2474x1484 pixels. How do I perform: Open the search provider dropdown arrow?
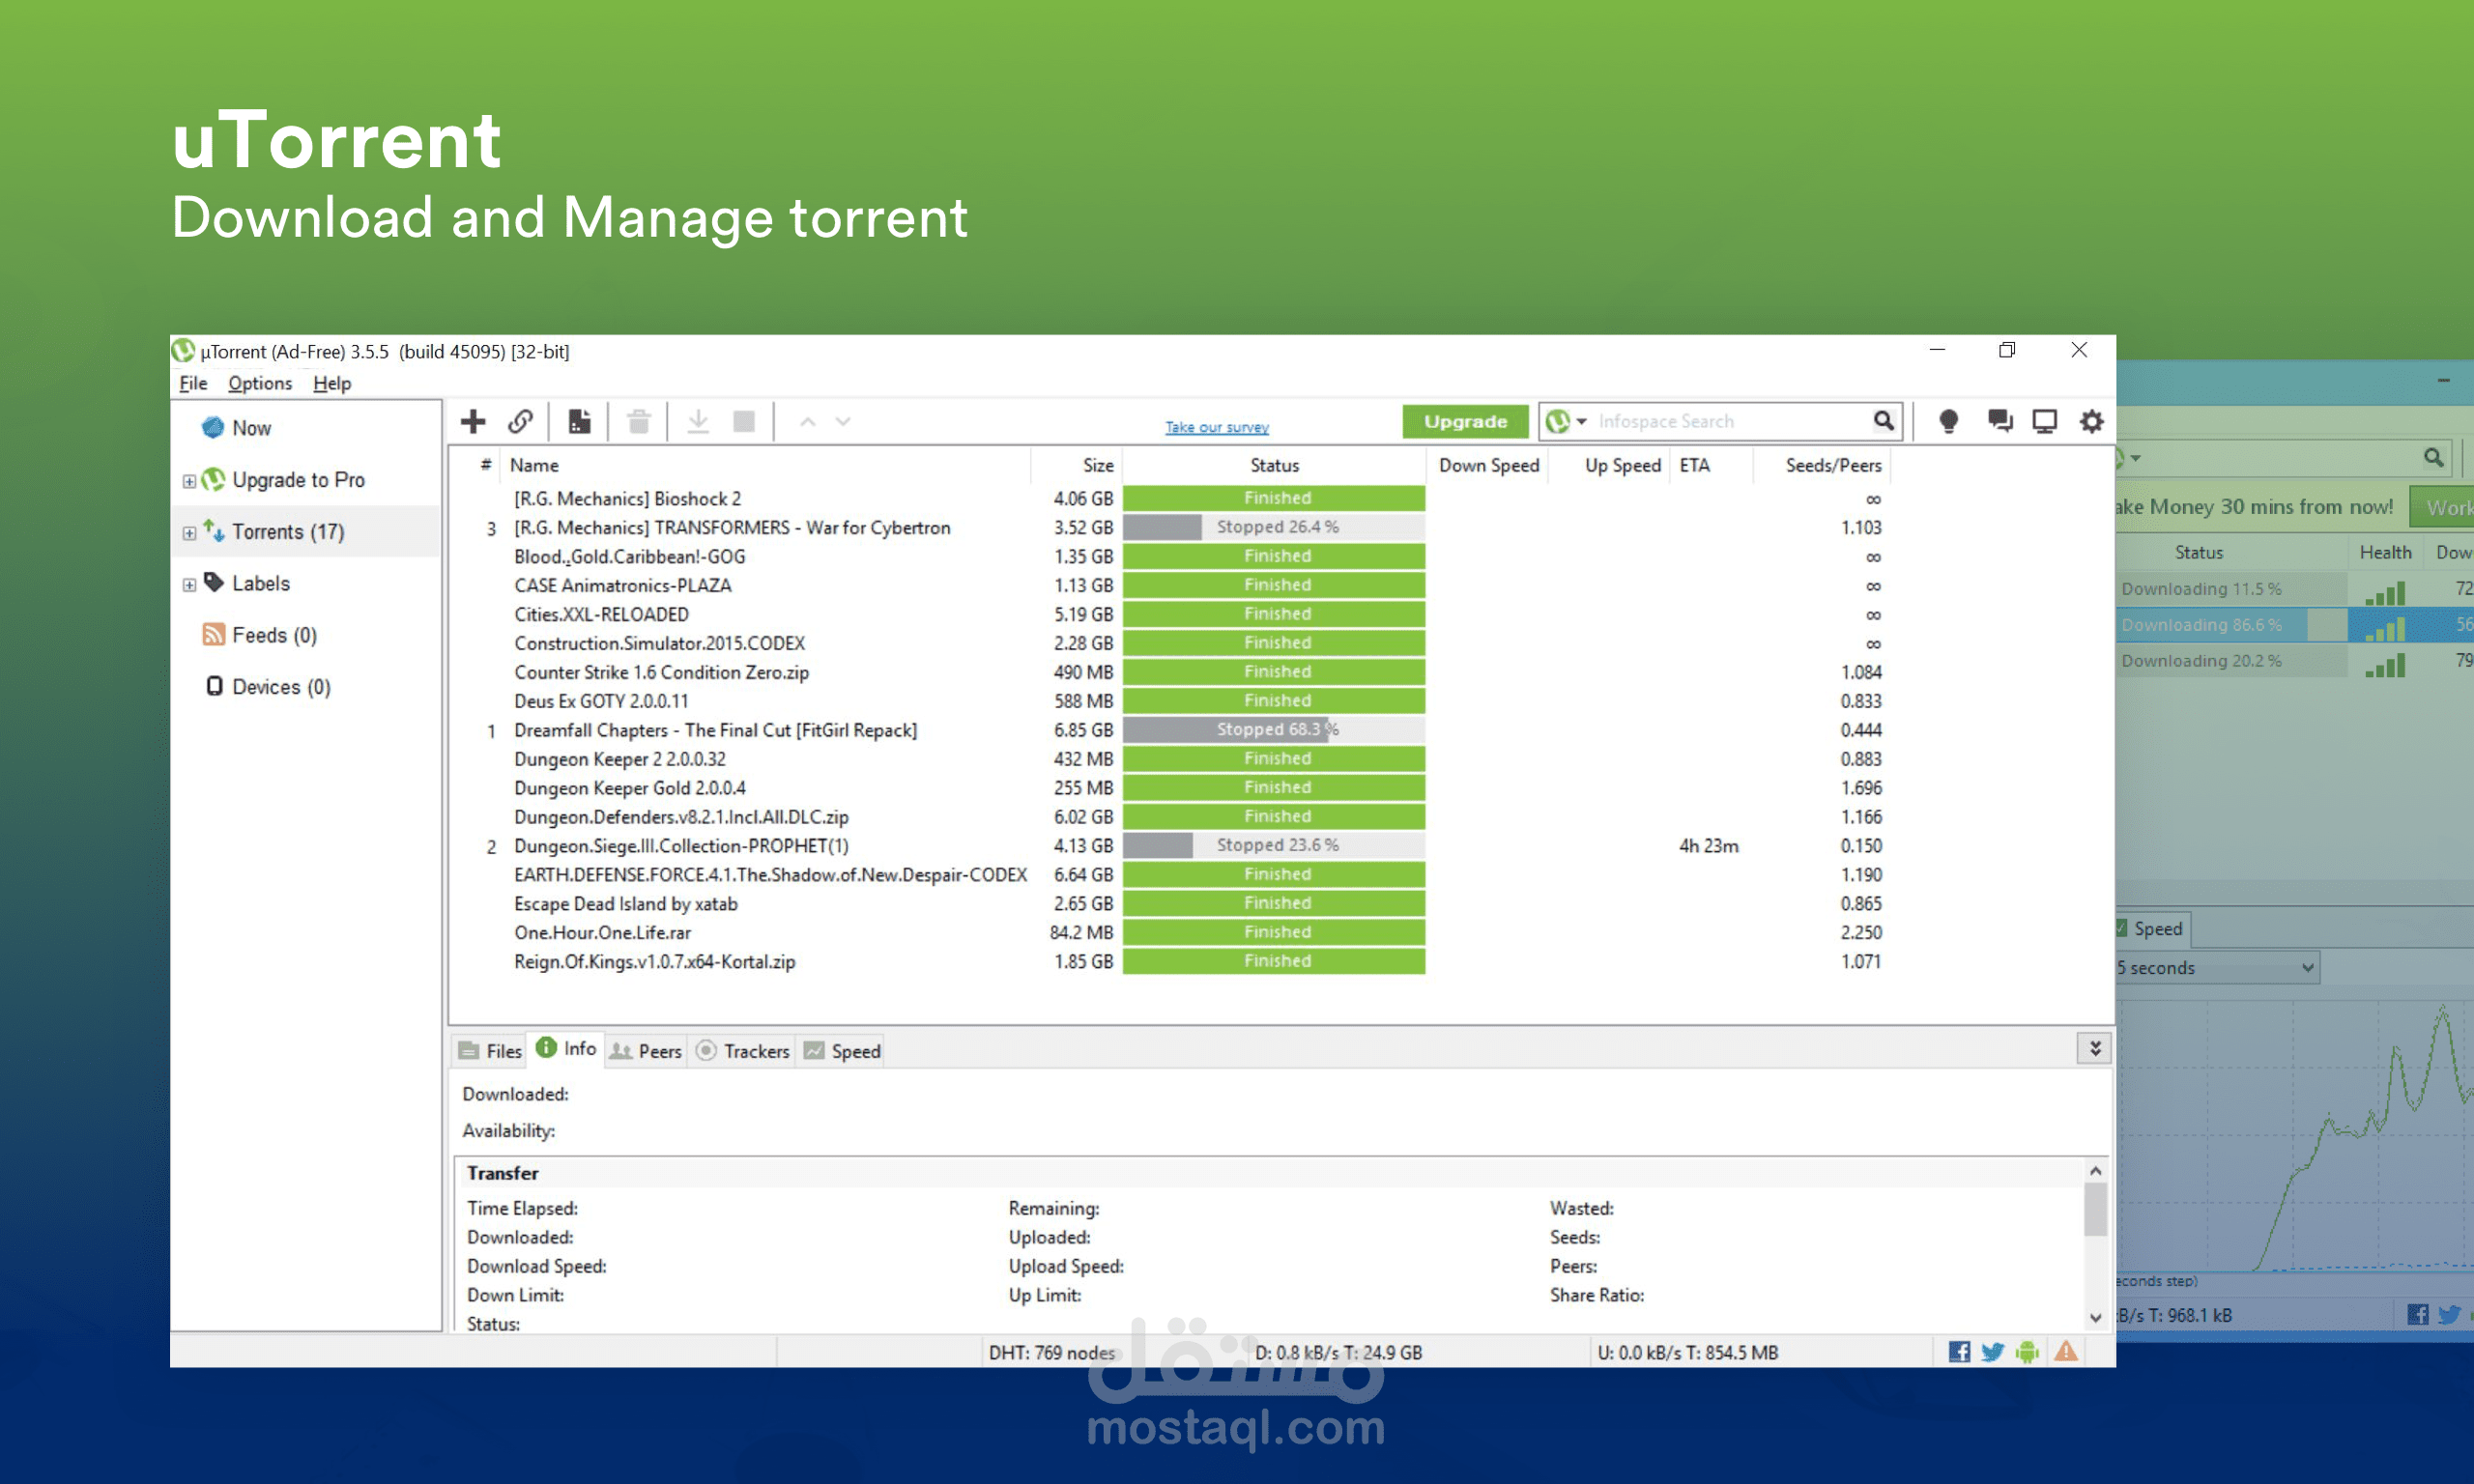click(1582, 421)
